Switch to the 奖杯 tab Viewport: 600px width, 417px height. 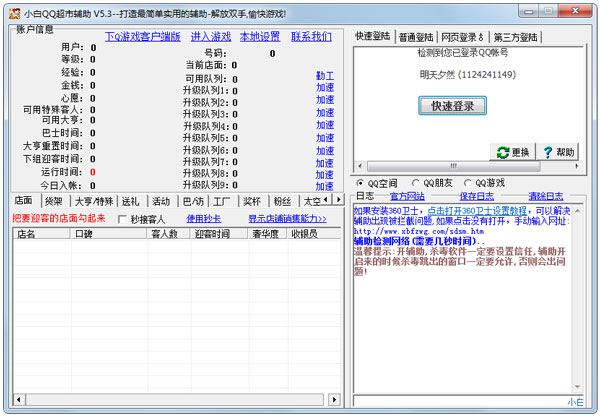252,202
